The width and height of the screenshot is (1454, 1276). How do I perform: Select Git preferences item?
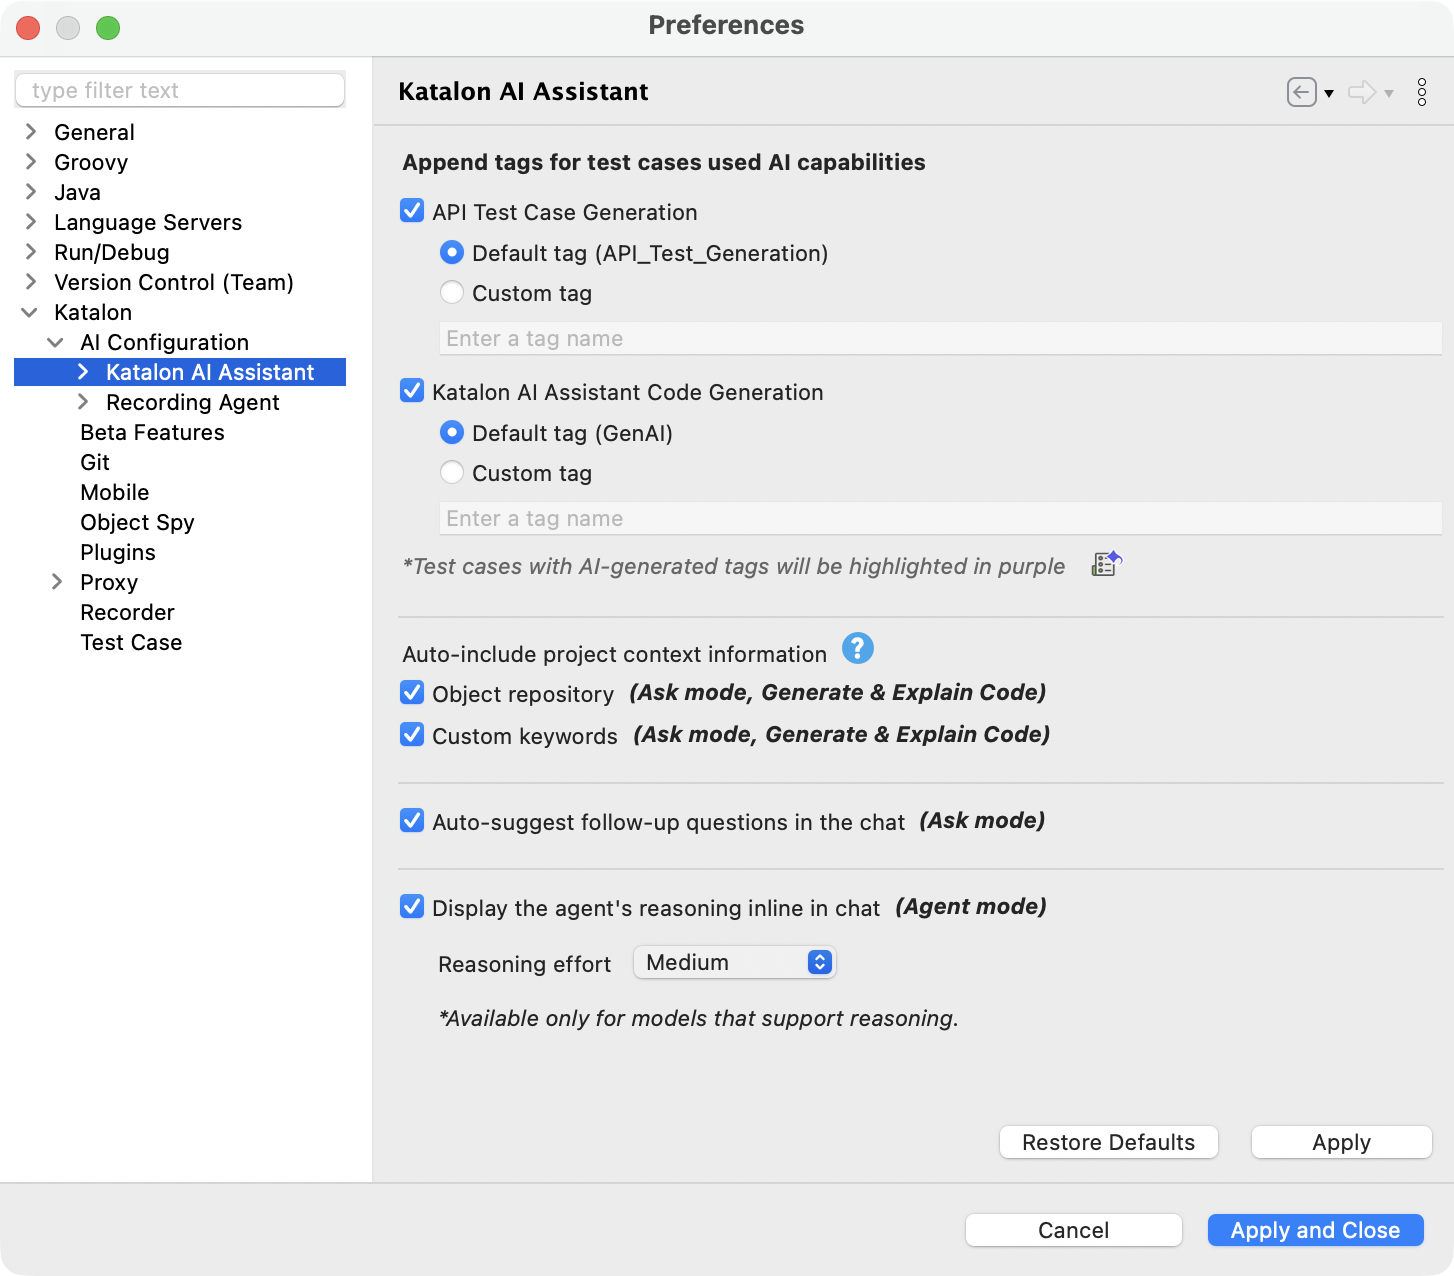(x=95, y=462)
